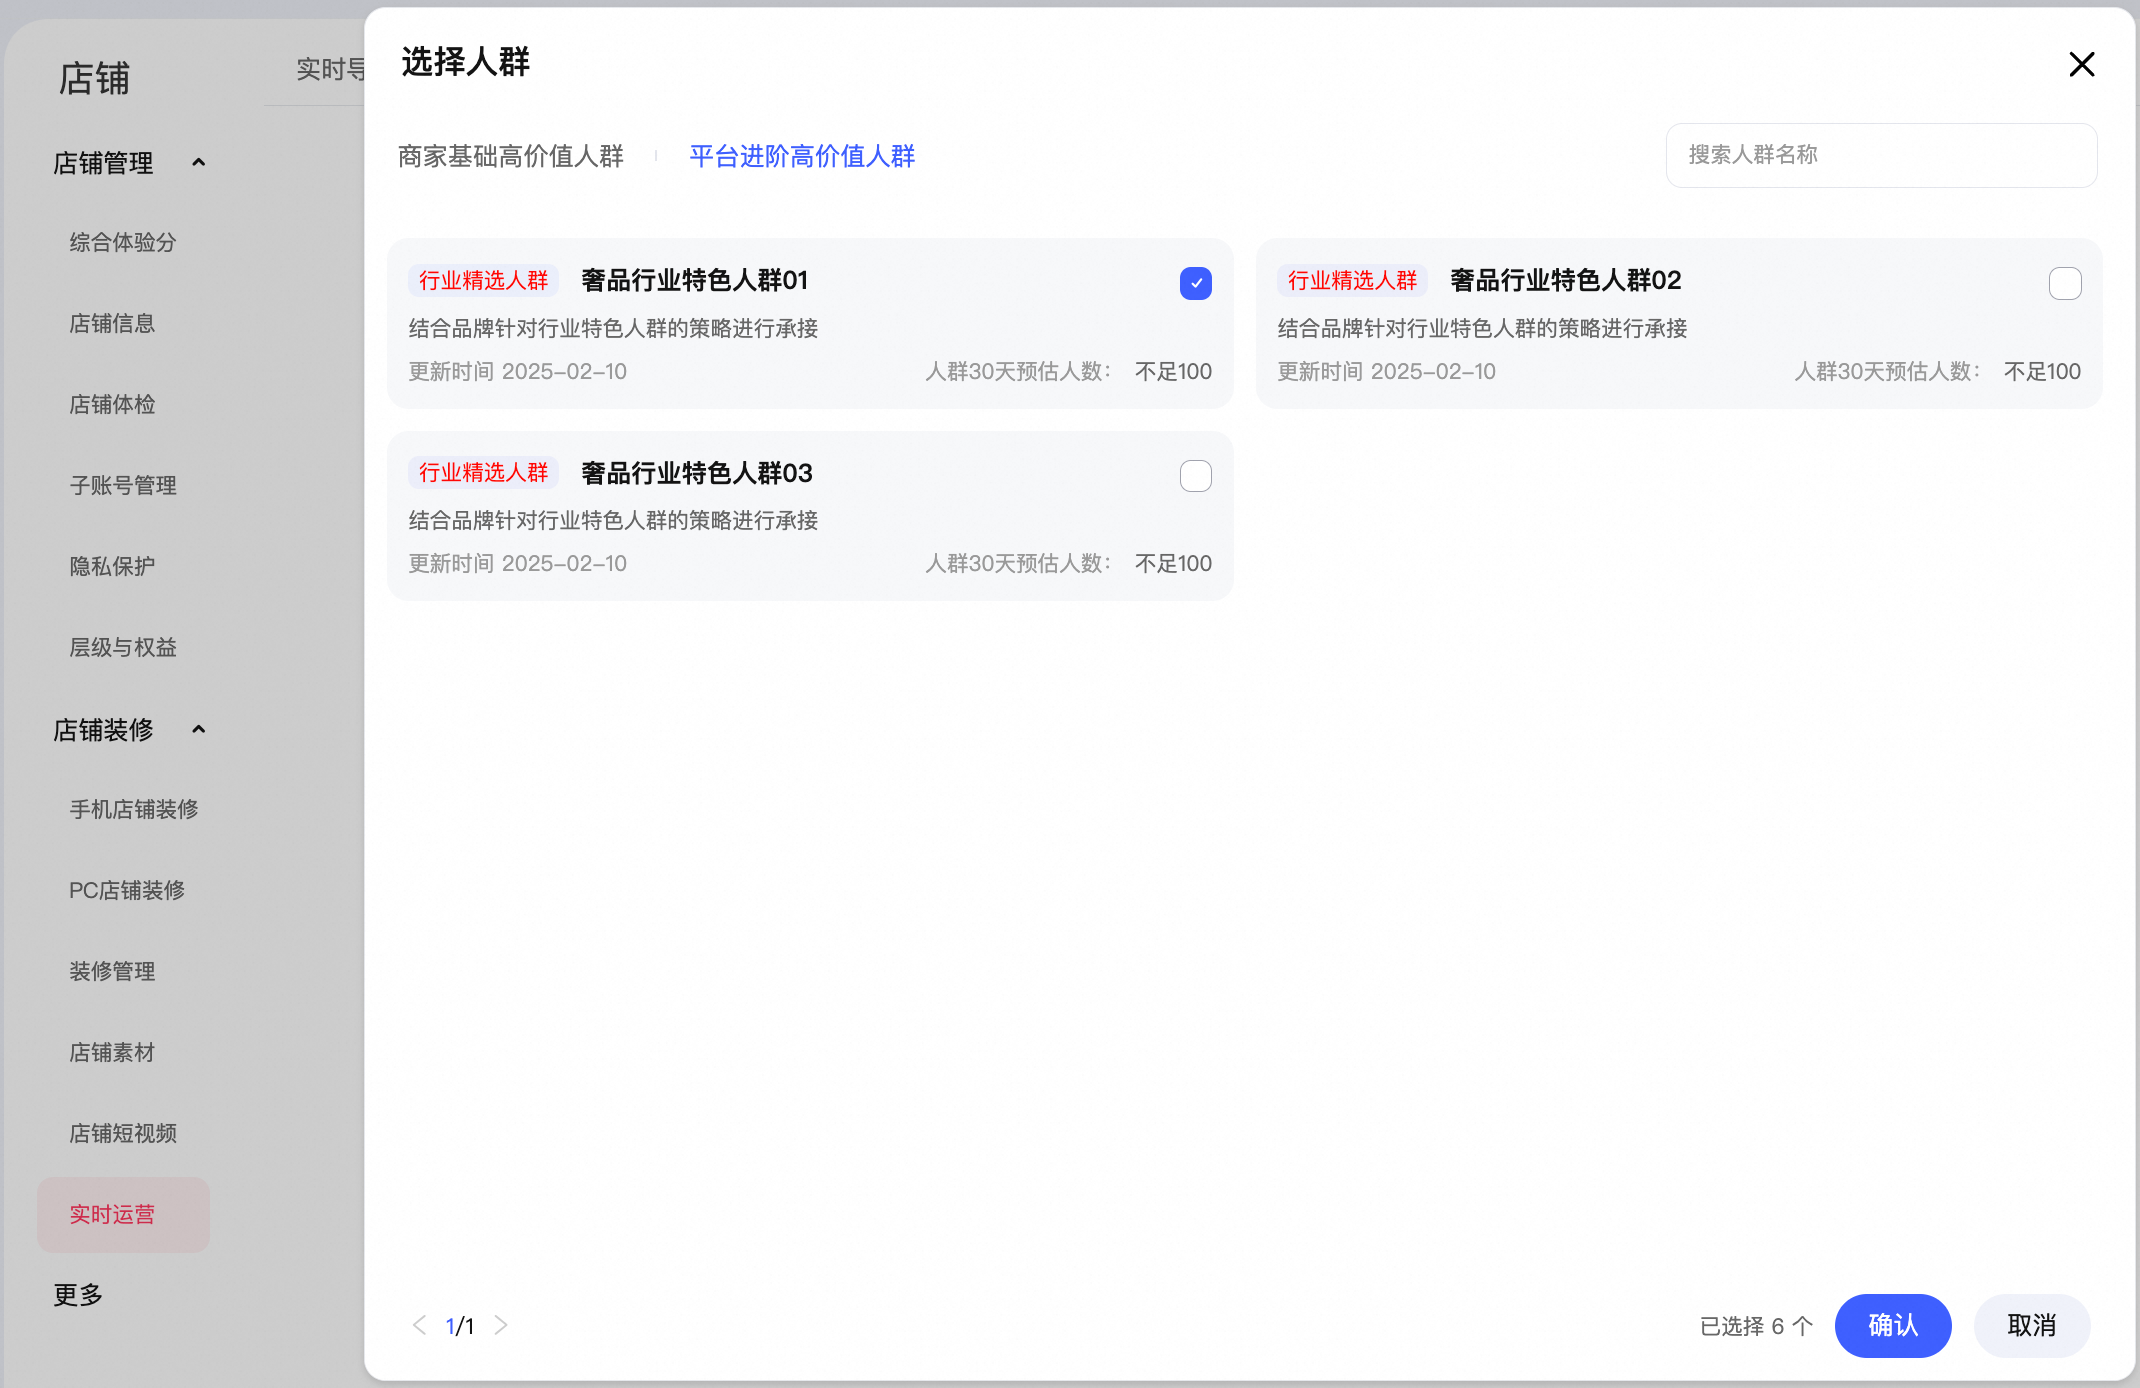Uncheck 奢品行业特色人群01
Screen dimensions: 2140x1388
coord(1195,283)
